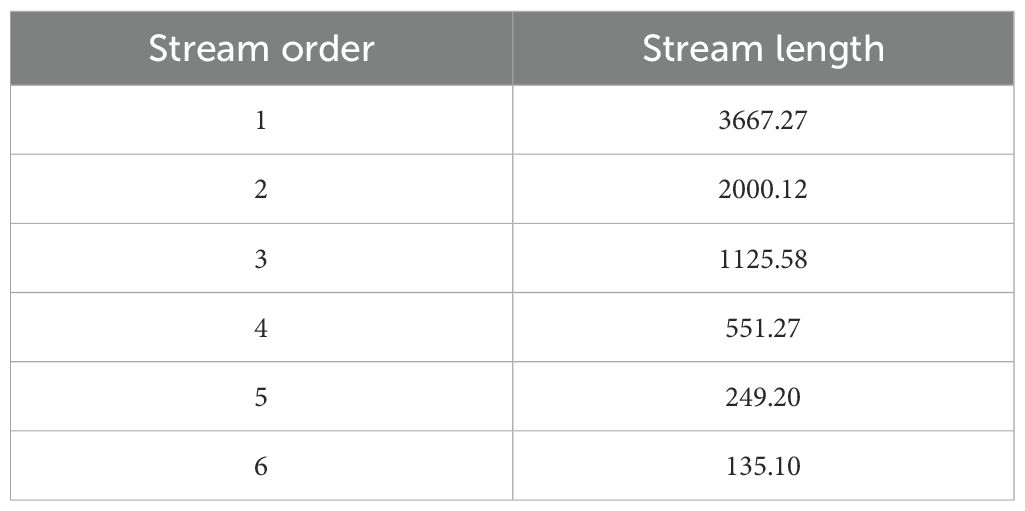This screenshot has height=511, width=1025.
Task: Select the stream length value 2000.12
Action: (763, 189)
